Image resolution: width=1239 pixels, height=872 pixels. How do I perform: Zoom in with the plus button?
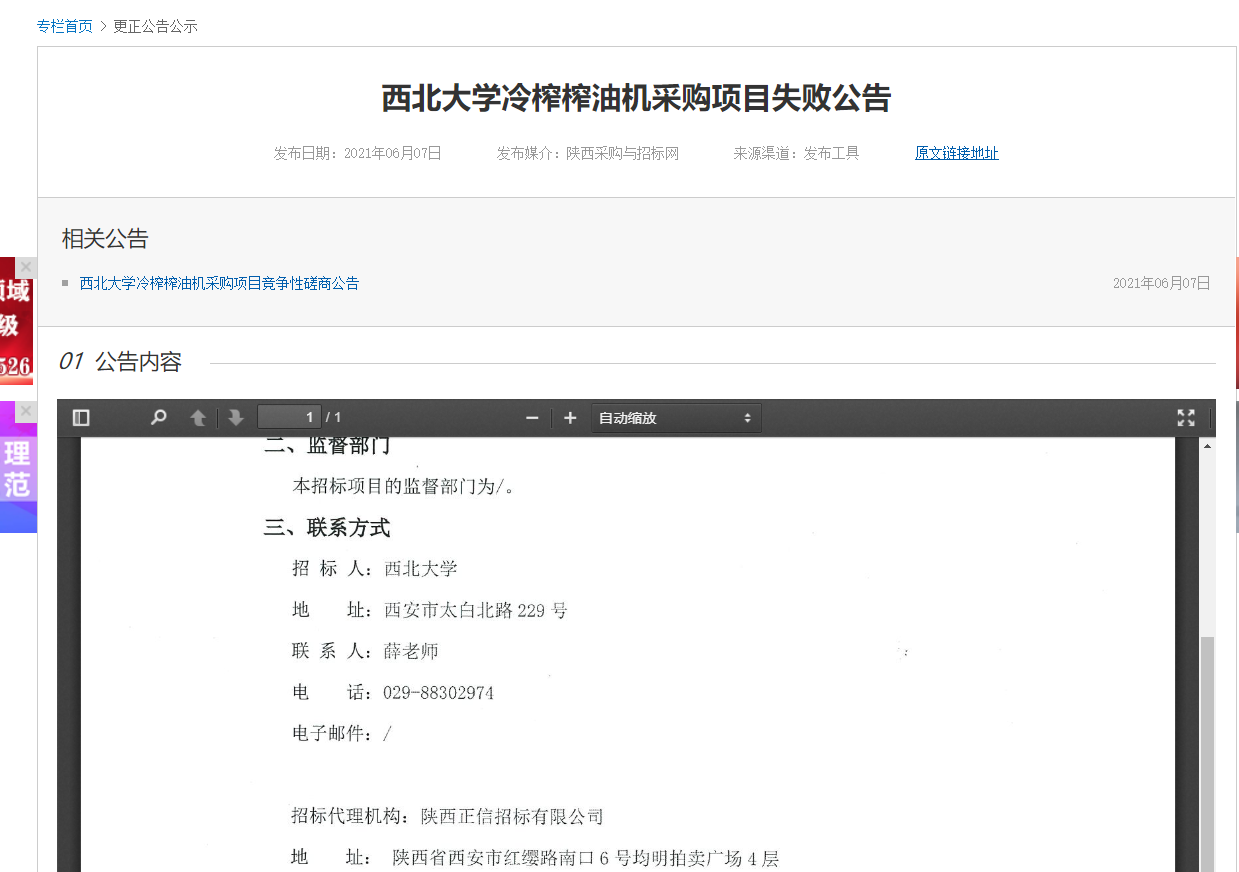coord(570,418)
